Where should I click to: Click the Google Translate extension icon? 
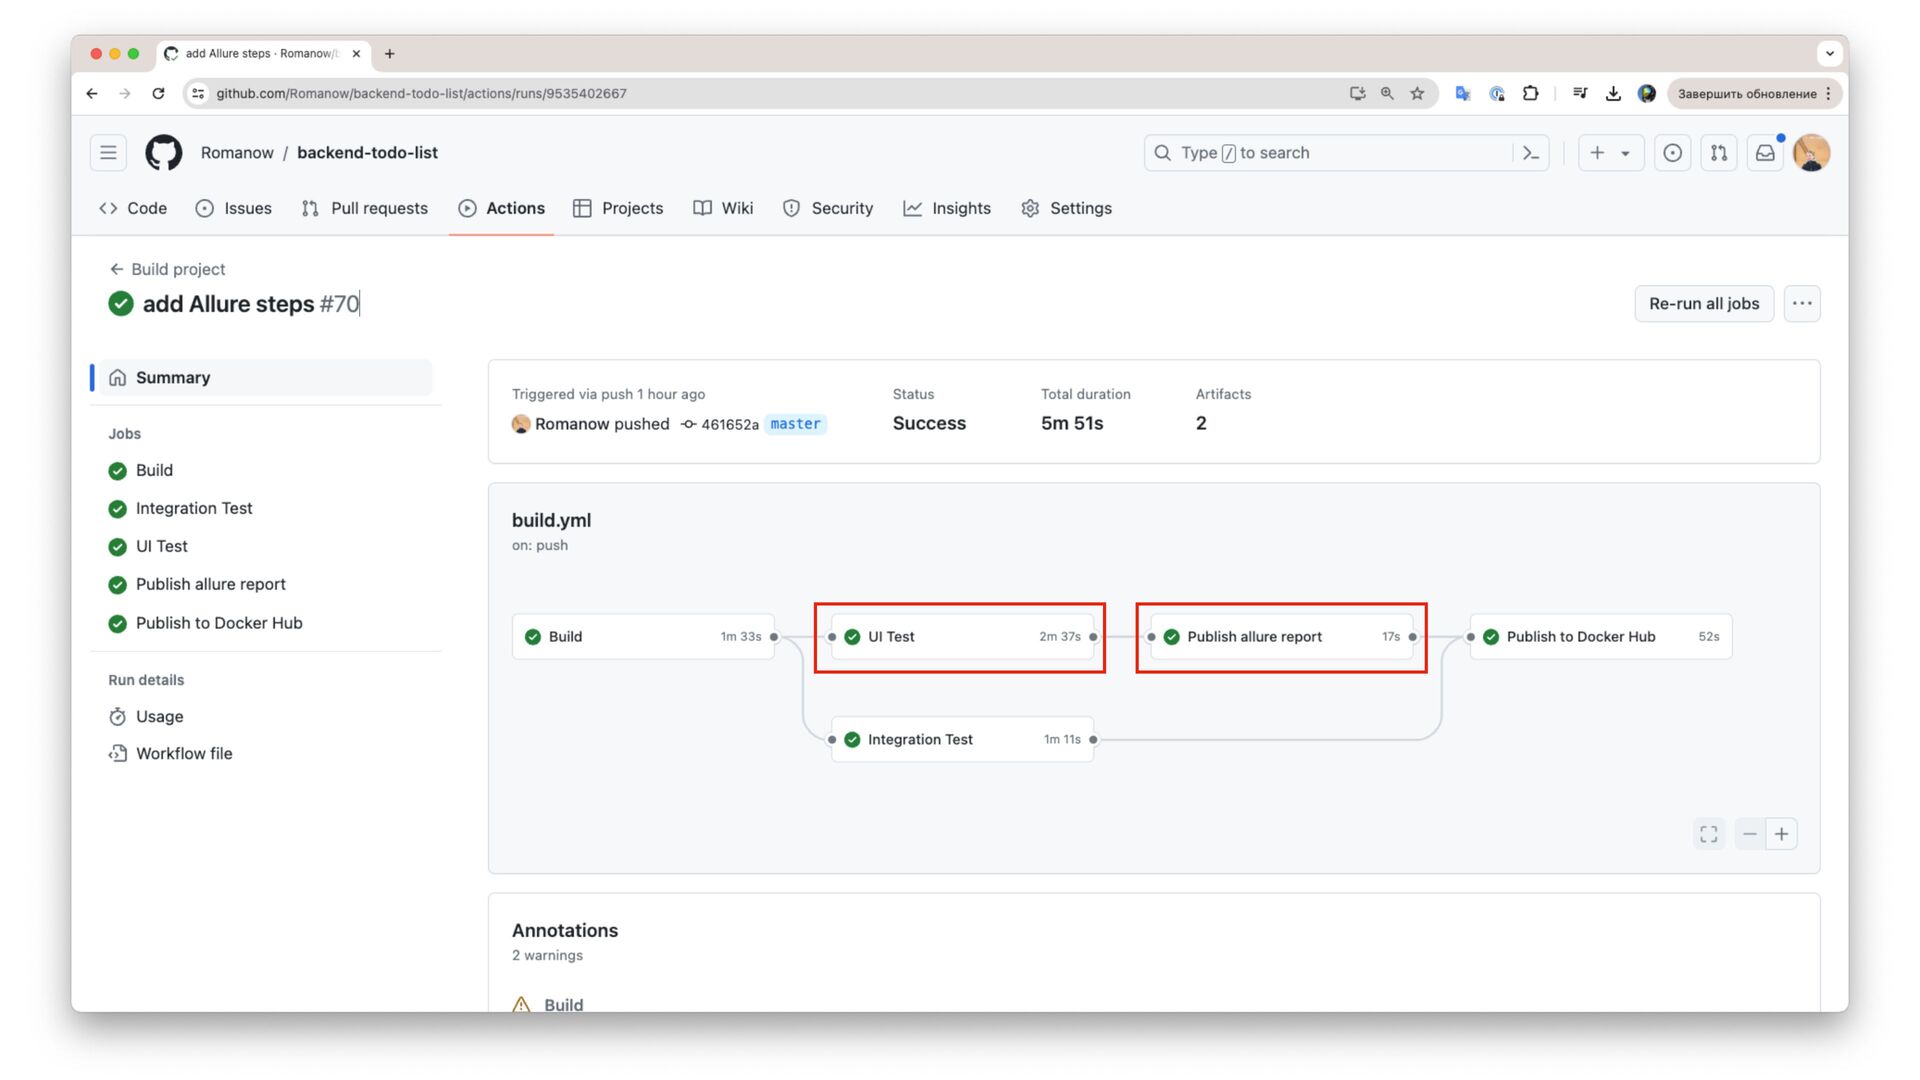(1462, 93)
